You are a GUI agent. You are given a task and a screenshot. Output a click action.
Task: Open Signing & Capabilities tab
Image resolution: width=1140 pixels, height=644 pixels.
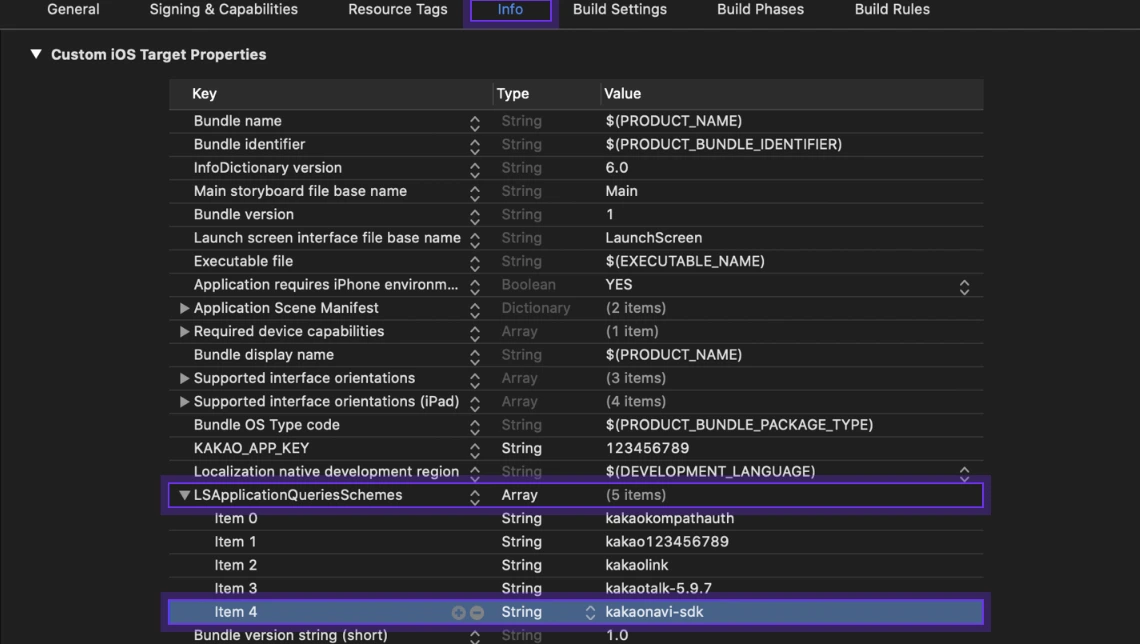(x=224, y=9)
